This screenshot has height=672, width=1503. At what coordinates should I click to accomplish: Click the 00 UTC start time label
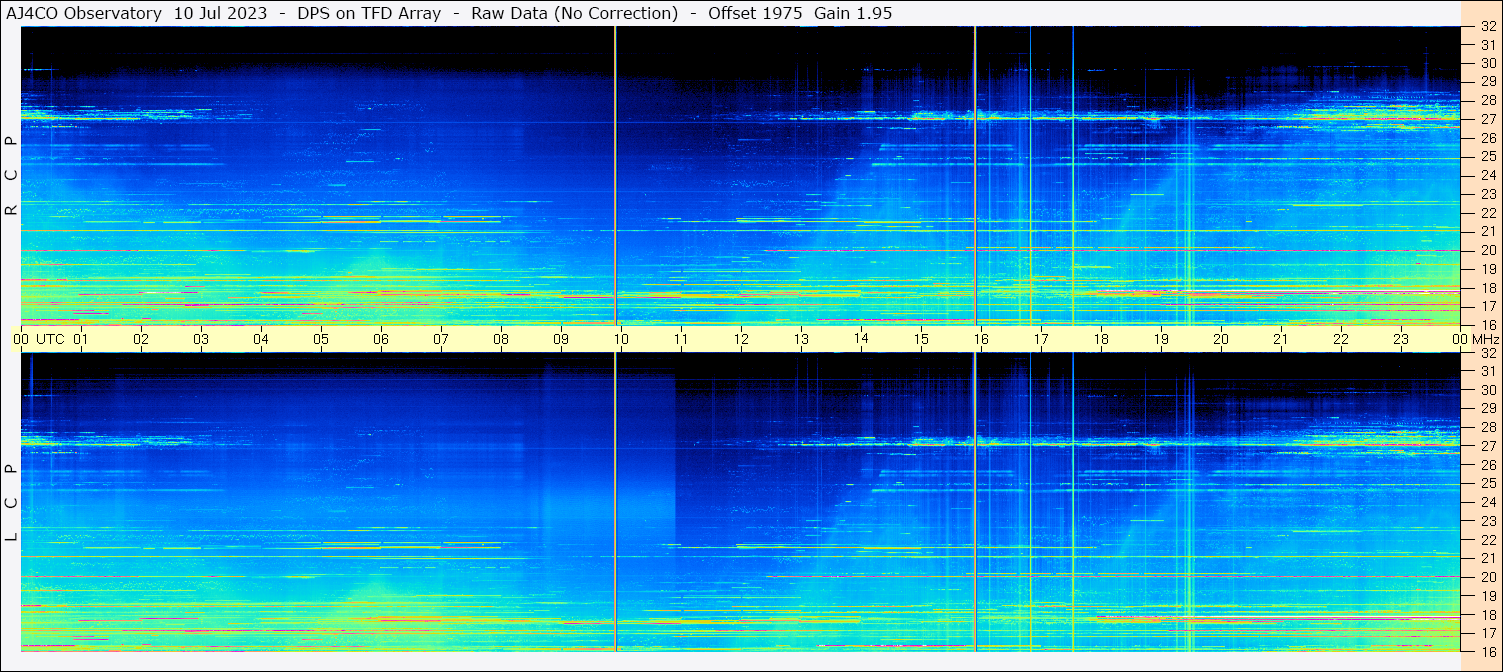coord(39,339)
